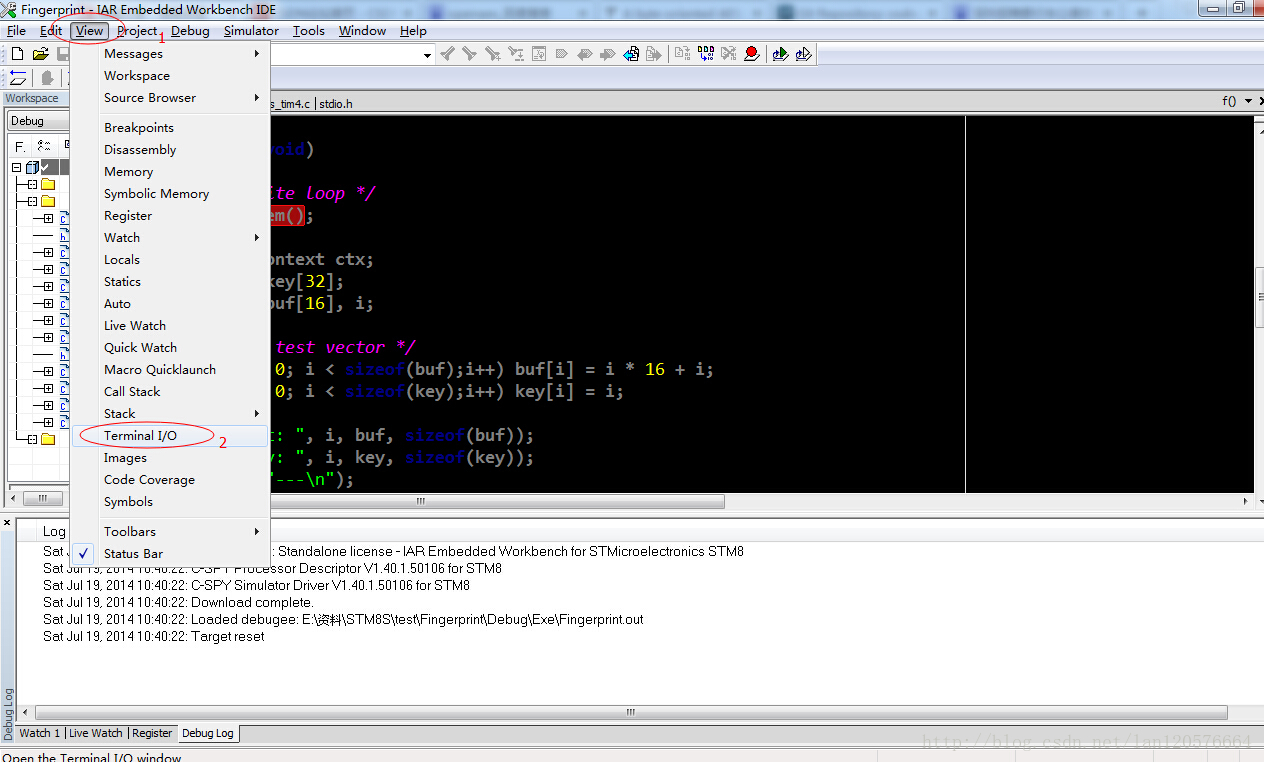Switch to the Live Watch tab

95,733
